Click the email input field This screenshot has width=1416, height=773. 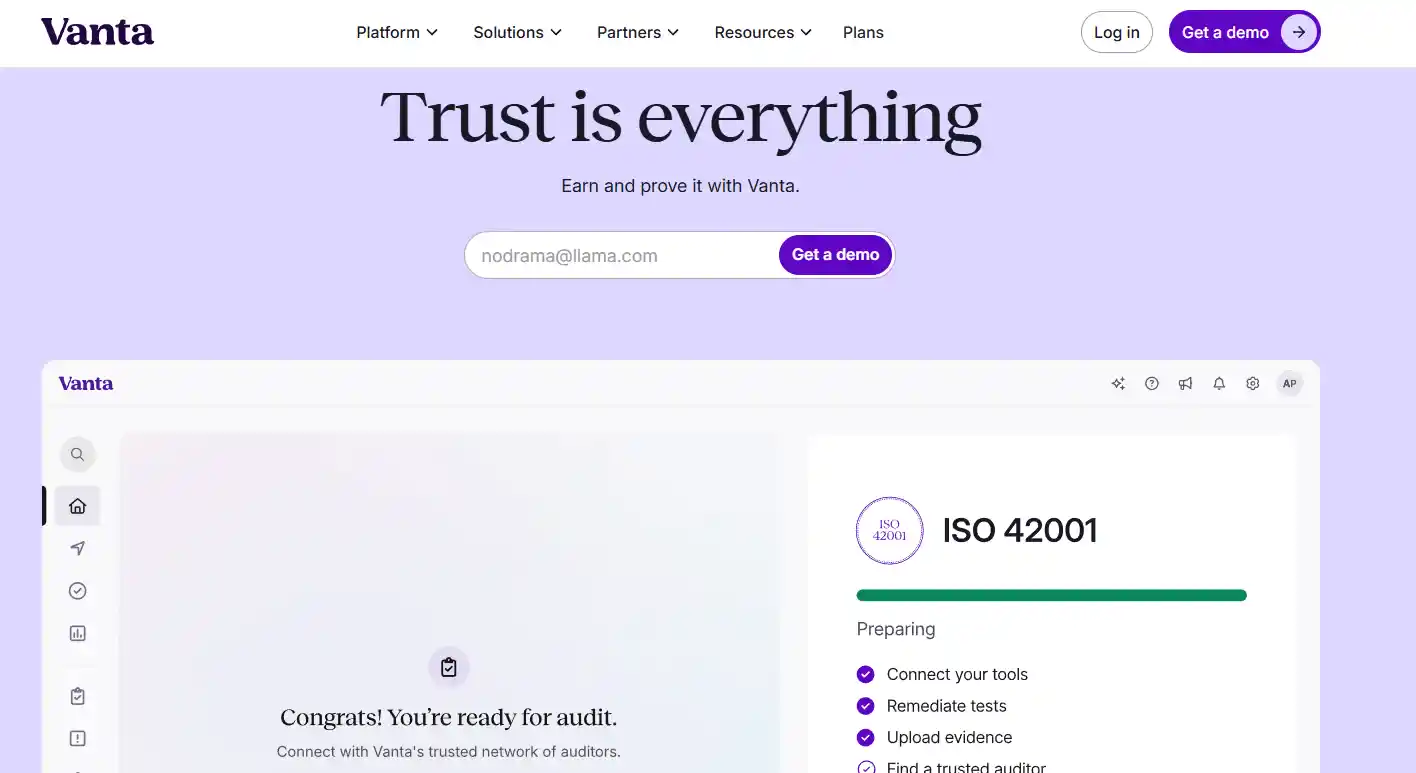coord(622,255)
